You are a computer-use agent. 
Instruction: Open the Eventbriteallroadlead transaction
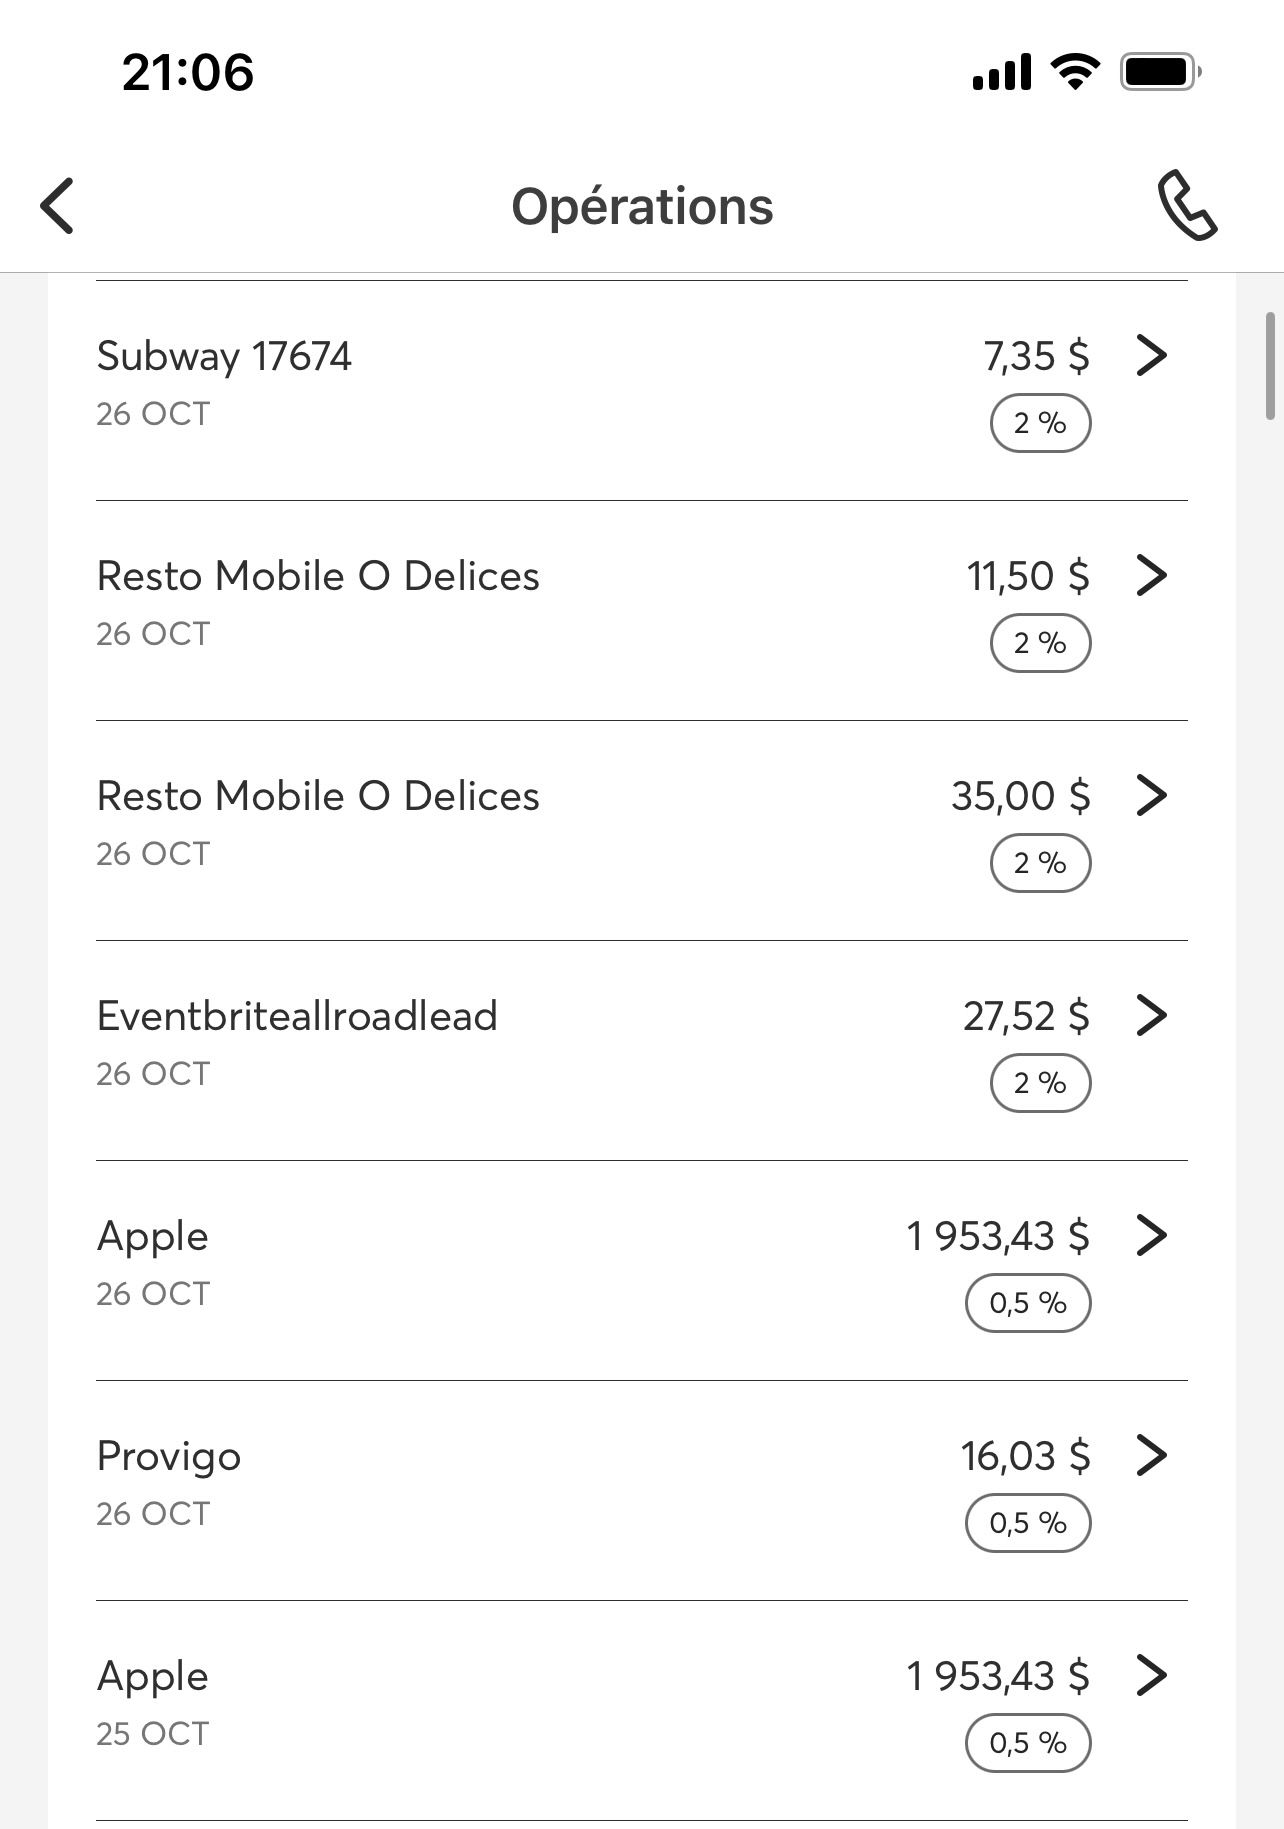click(x=297, y=1017)
